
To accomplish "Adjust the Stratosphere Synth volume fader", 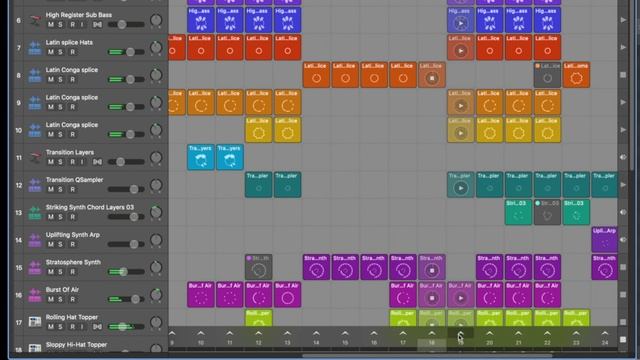I will (x=126, y=272).
